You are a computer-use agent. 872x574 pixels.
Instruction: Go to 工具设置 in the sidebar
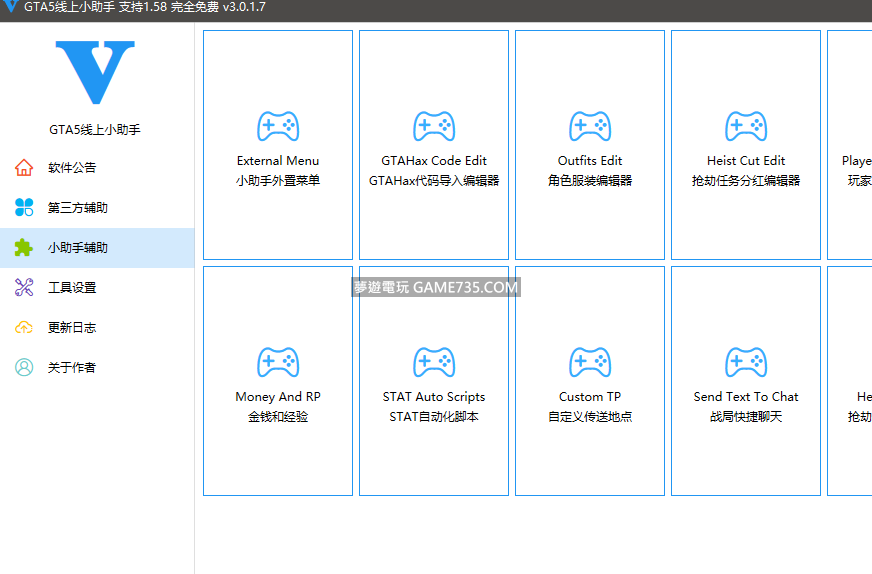click(x=72, y=288)
